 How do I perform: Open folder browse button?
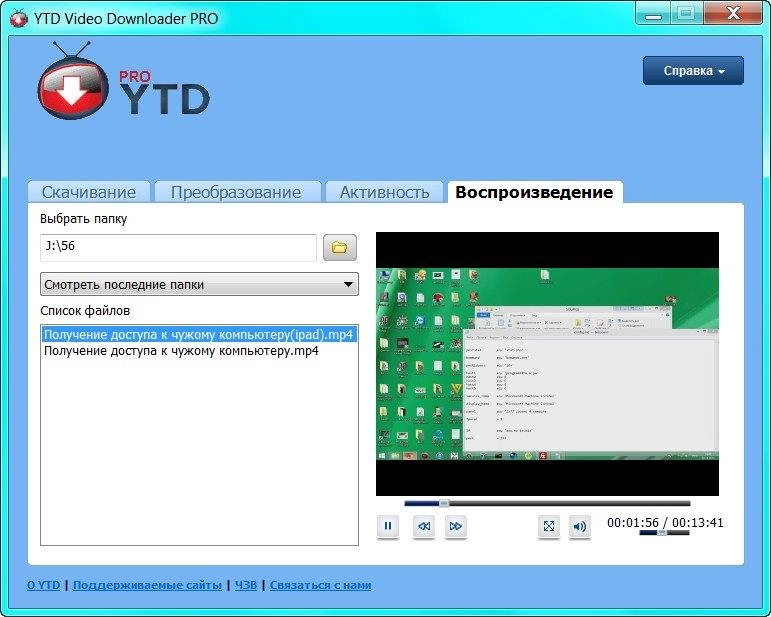point(340,247)
